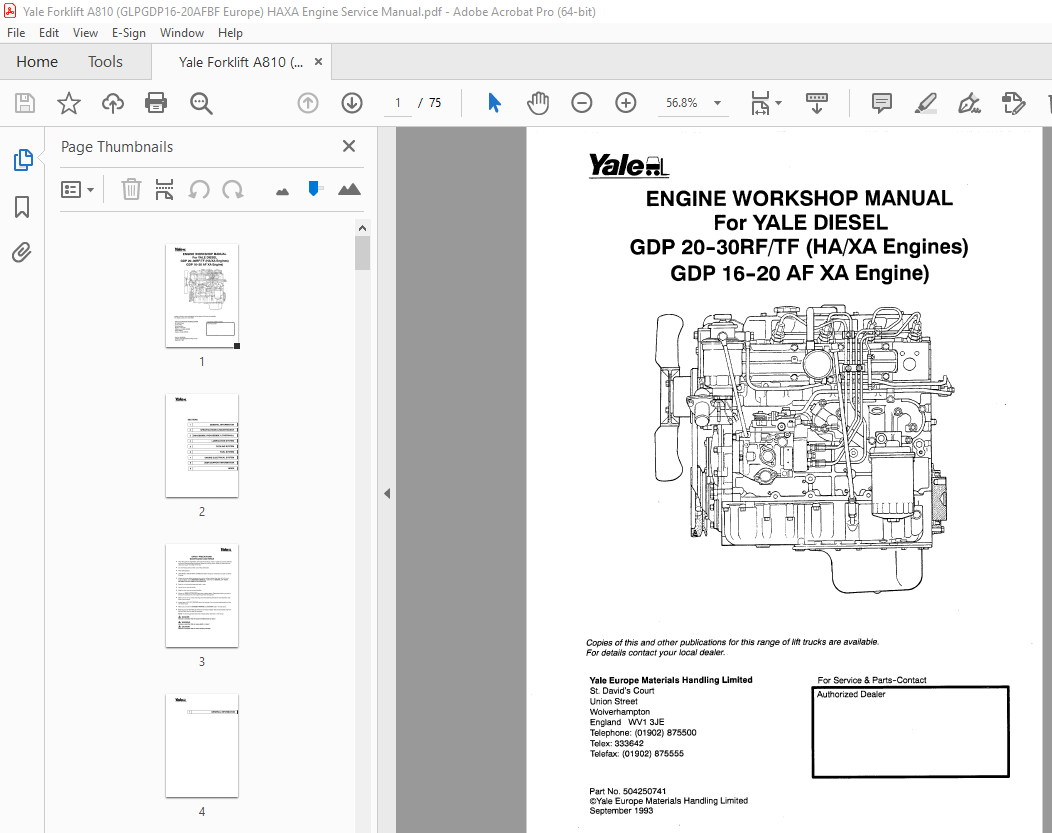This screenshot has width=1052, height=833.
Task: Add bookmark with the star icon
Action: coord(68,103)
